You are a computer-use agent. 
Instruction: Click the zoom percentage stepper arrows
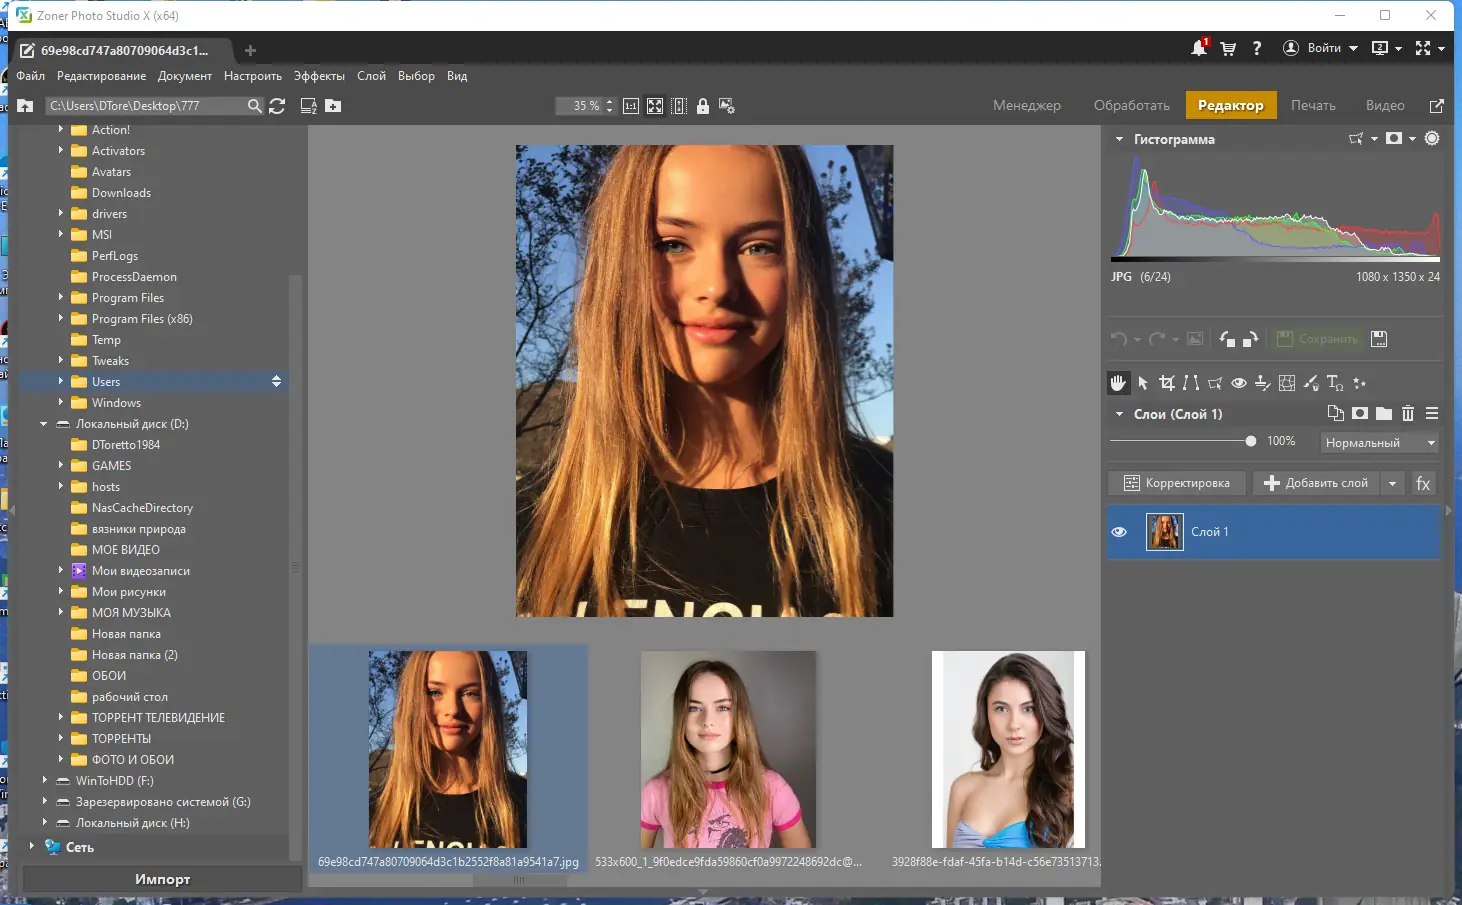pyautogui.click(x=609, y=106)
